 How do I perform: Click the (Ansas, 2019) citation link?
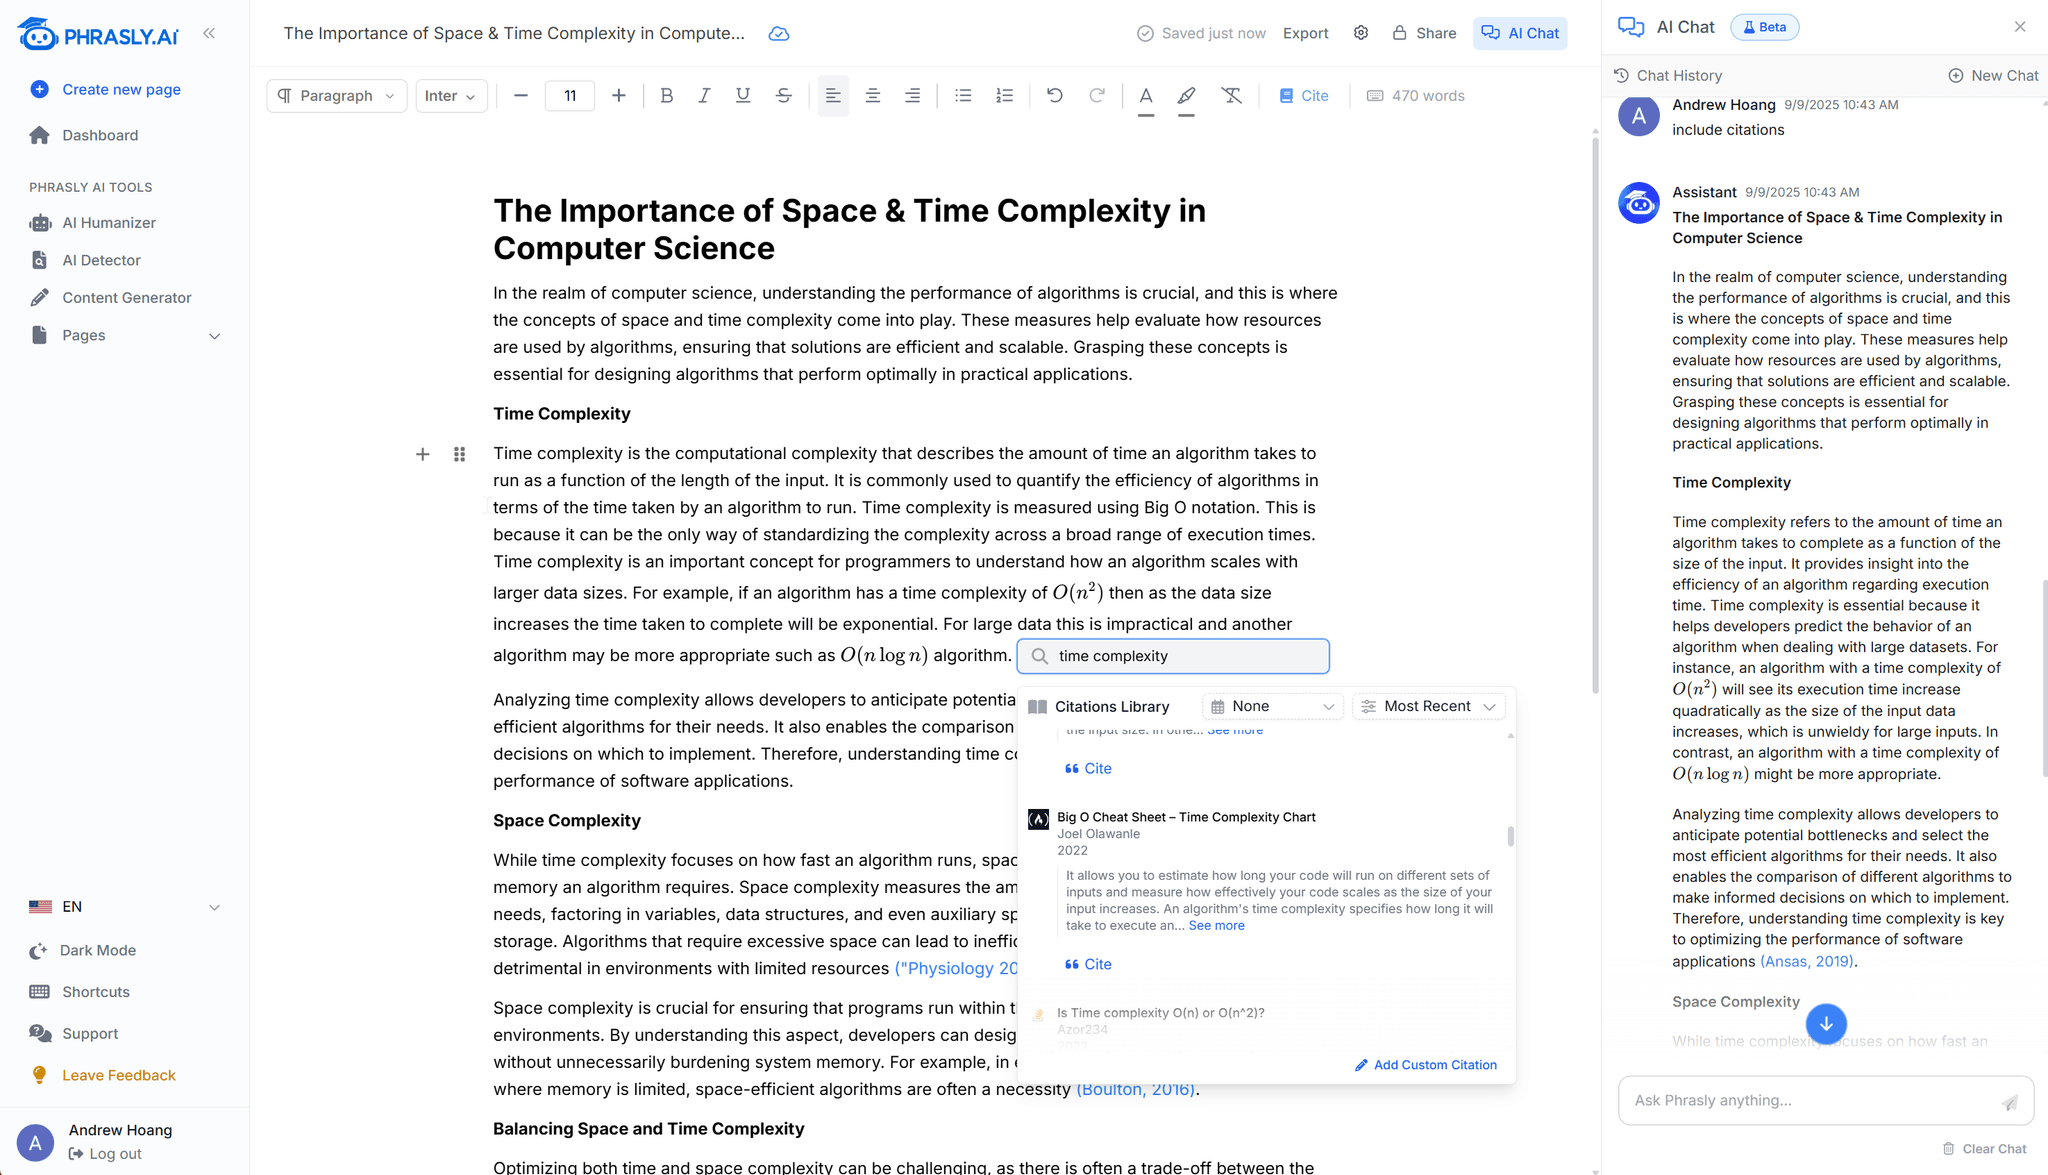[1807, 962]
